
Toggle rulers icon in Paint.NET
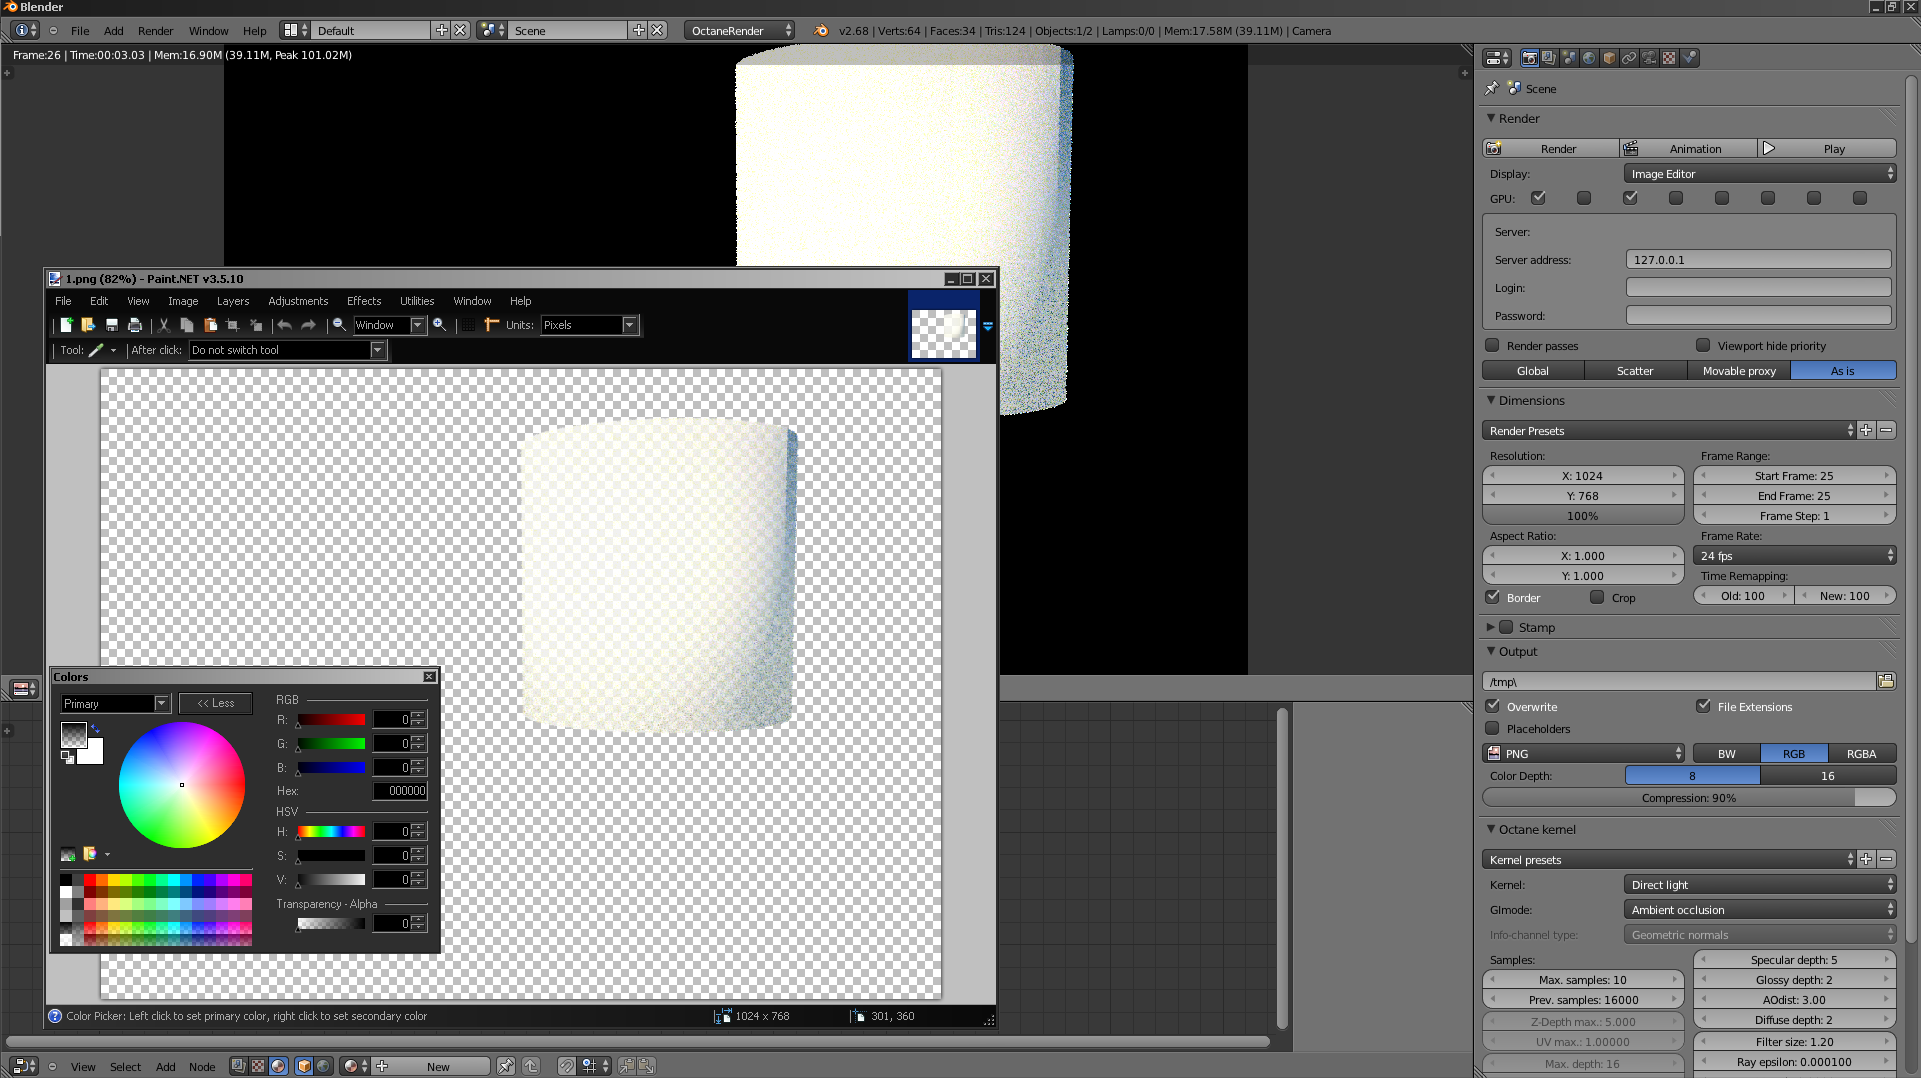pyautogui.click(x=491, y=325)
